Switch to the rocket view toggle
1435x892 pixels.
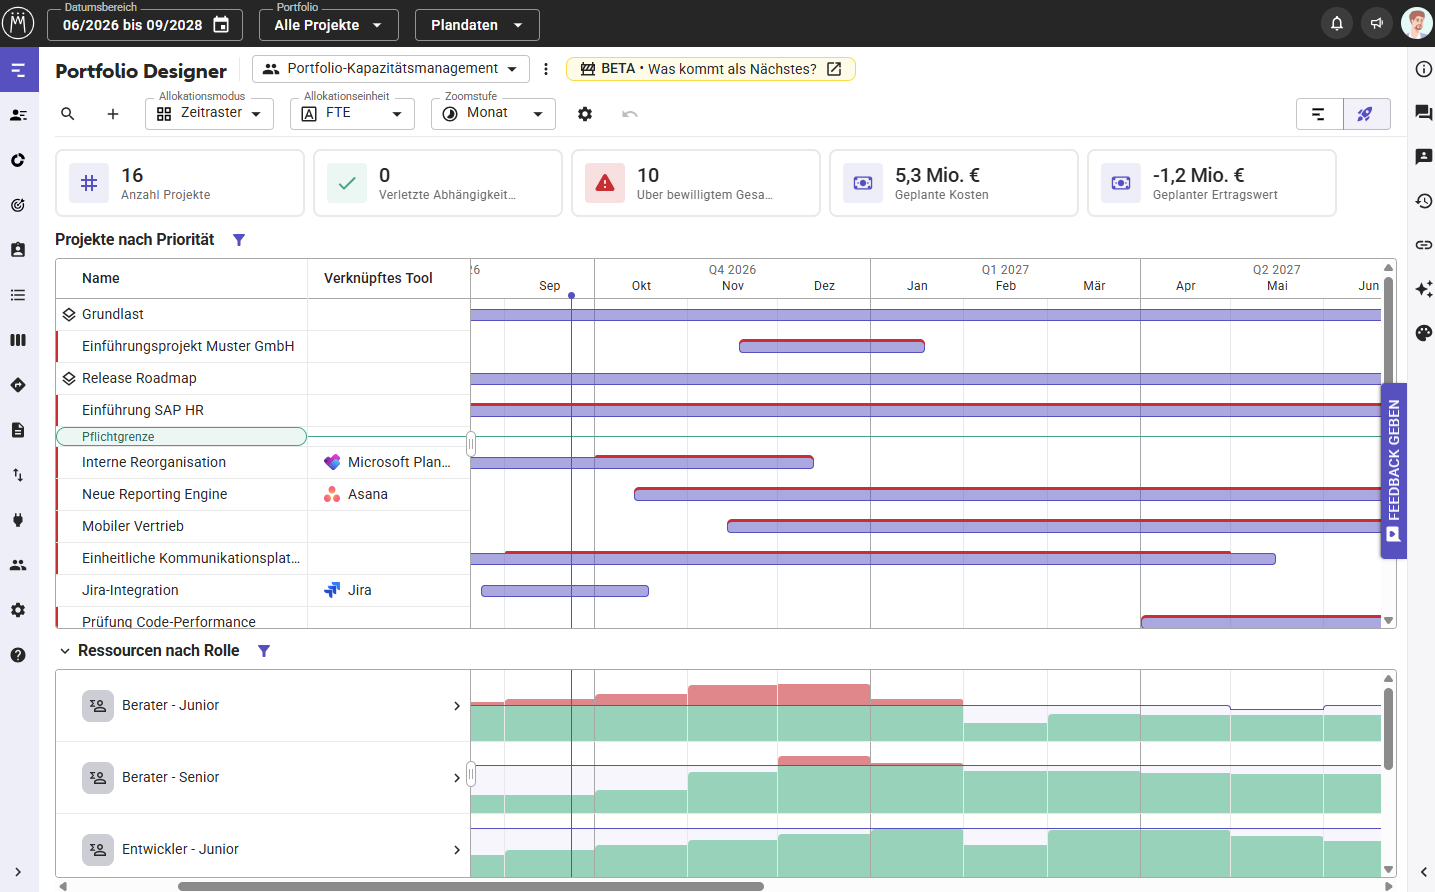(x=1366, y=114)
